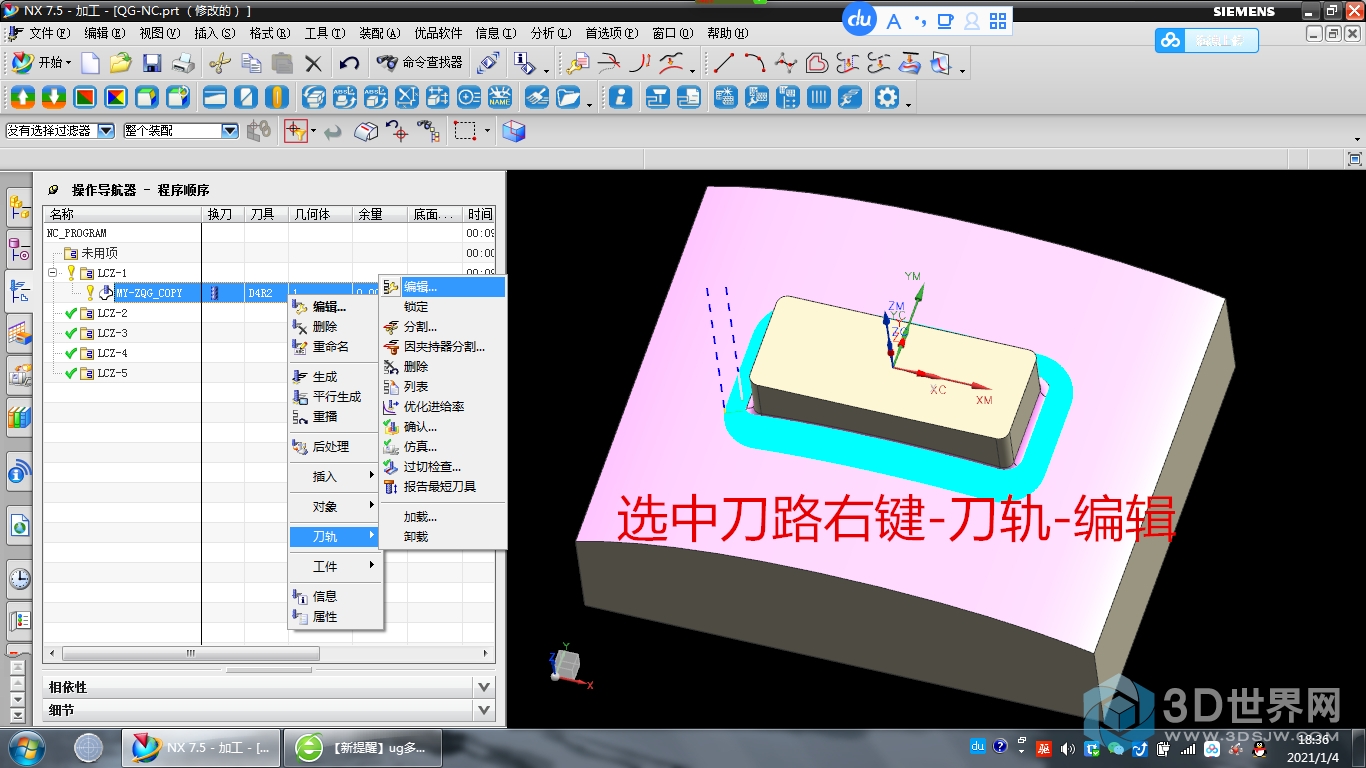Click the Cut scissors icon
The image size is (1366, 768).
(x=219, y=63)
